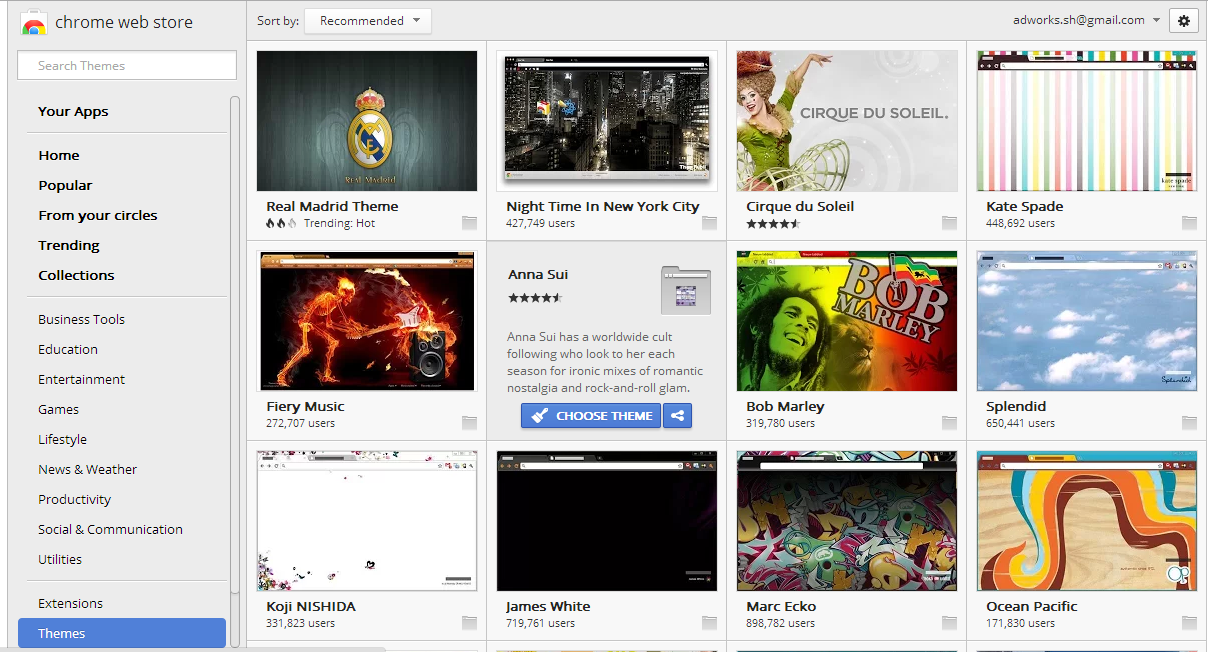Open the News & Weather category
This screenshot has height=652, width=1208.
click(88, 470)
